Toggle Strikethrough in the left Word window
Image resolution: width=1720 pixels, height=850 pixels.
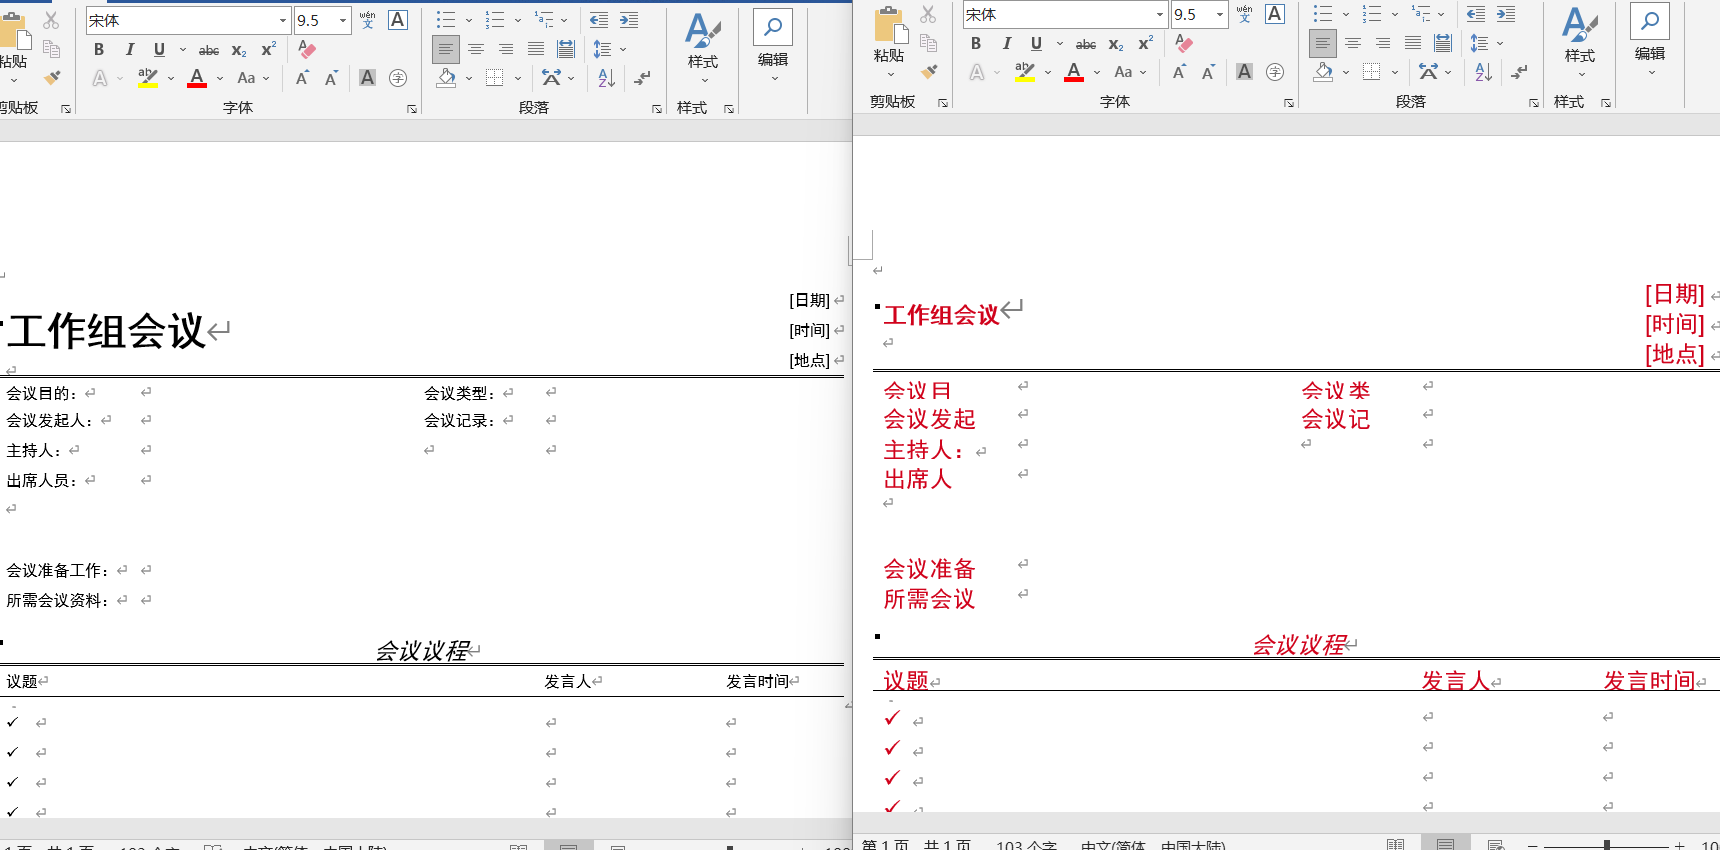(x=209, y=50)
